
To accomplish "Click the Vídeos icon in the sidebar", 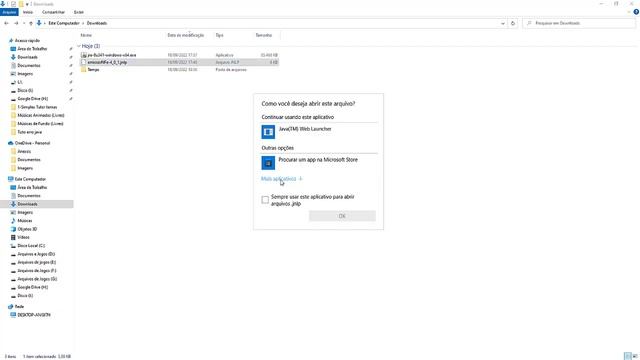I will click(13, 237).
